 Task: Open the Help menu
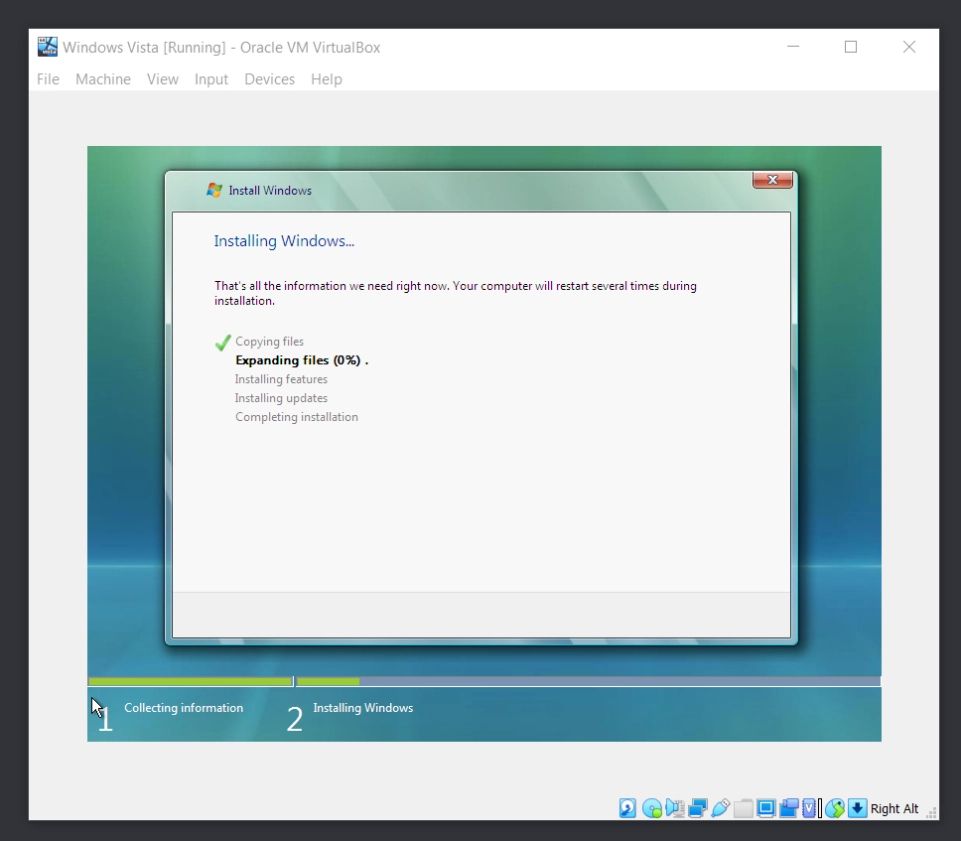(x=326, y=79)
